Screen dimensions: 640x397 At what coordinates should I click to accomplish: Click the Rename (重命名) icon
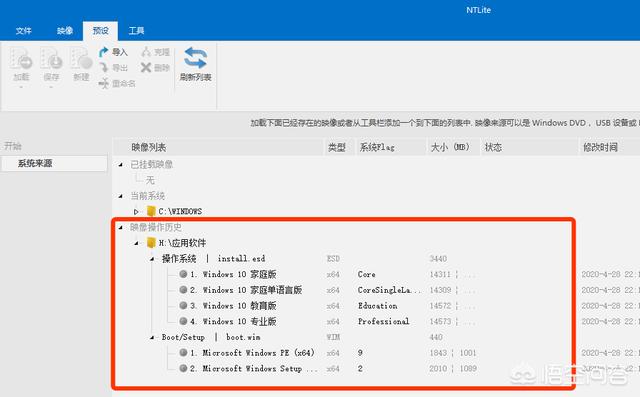pos(104,83)
